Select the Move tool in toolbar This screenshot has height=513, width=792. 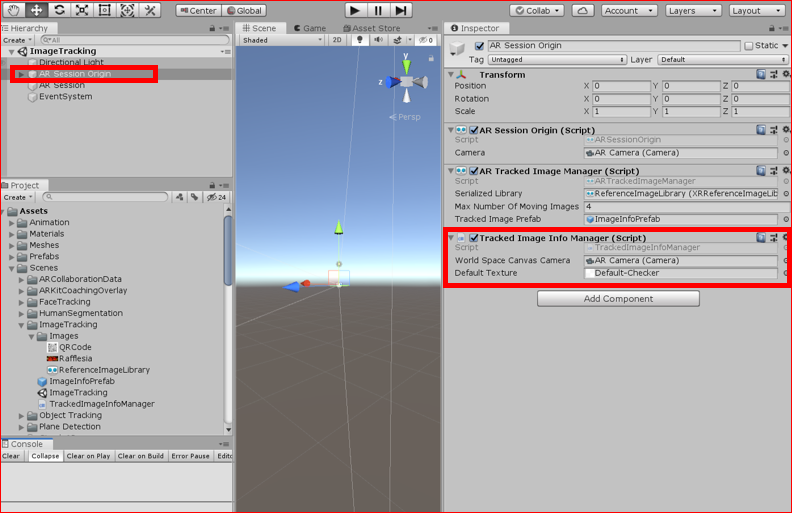click(x=36, y=10)
